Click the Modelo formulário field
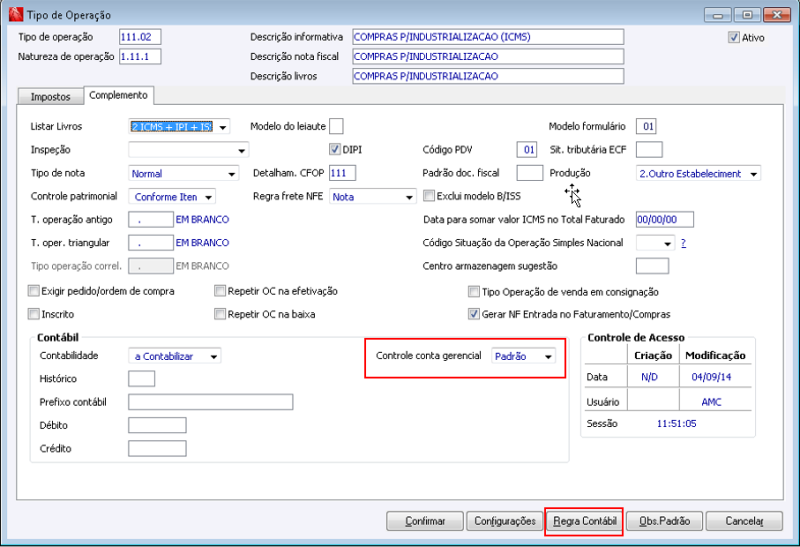 [x=646, y=126]
